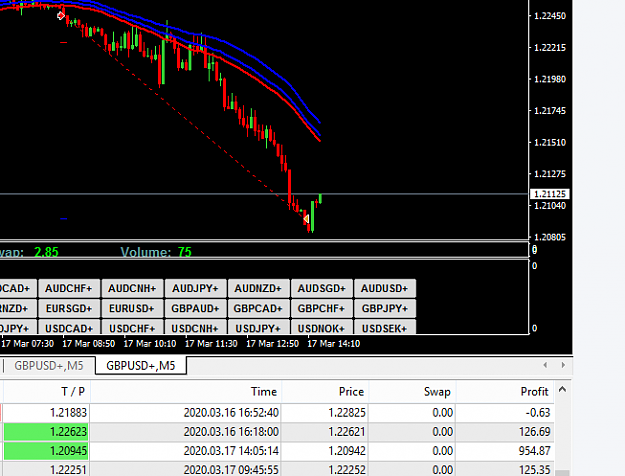
Task: Select the T/P cell 1.21883
Action: pyautogui.click(x=47, y=413)
